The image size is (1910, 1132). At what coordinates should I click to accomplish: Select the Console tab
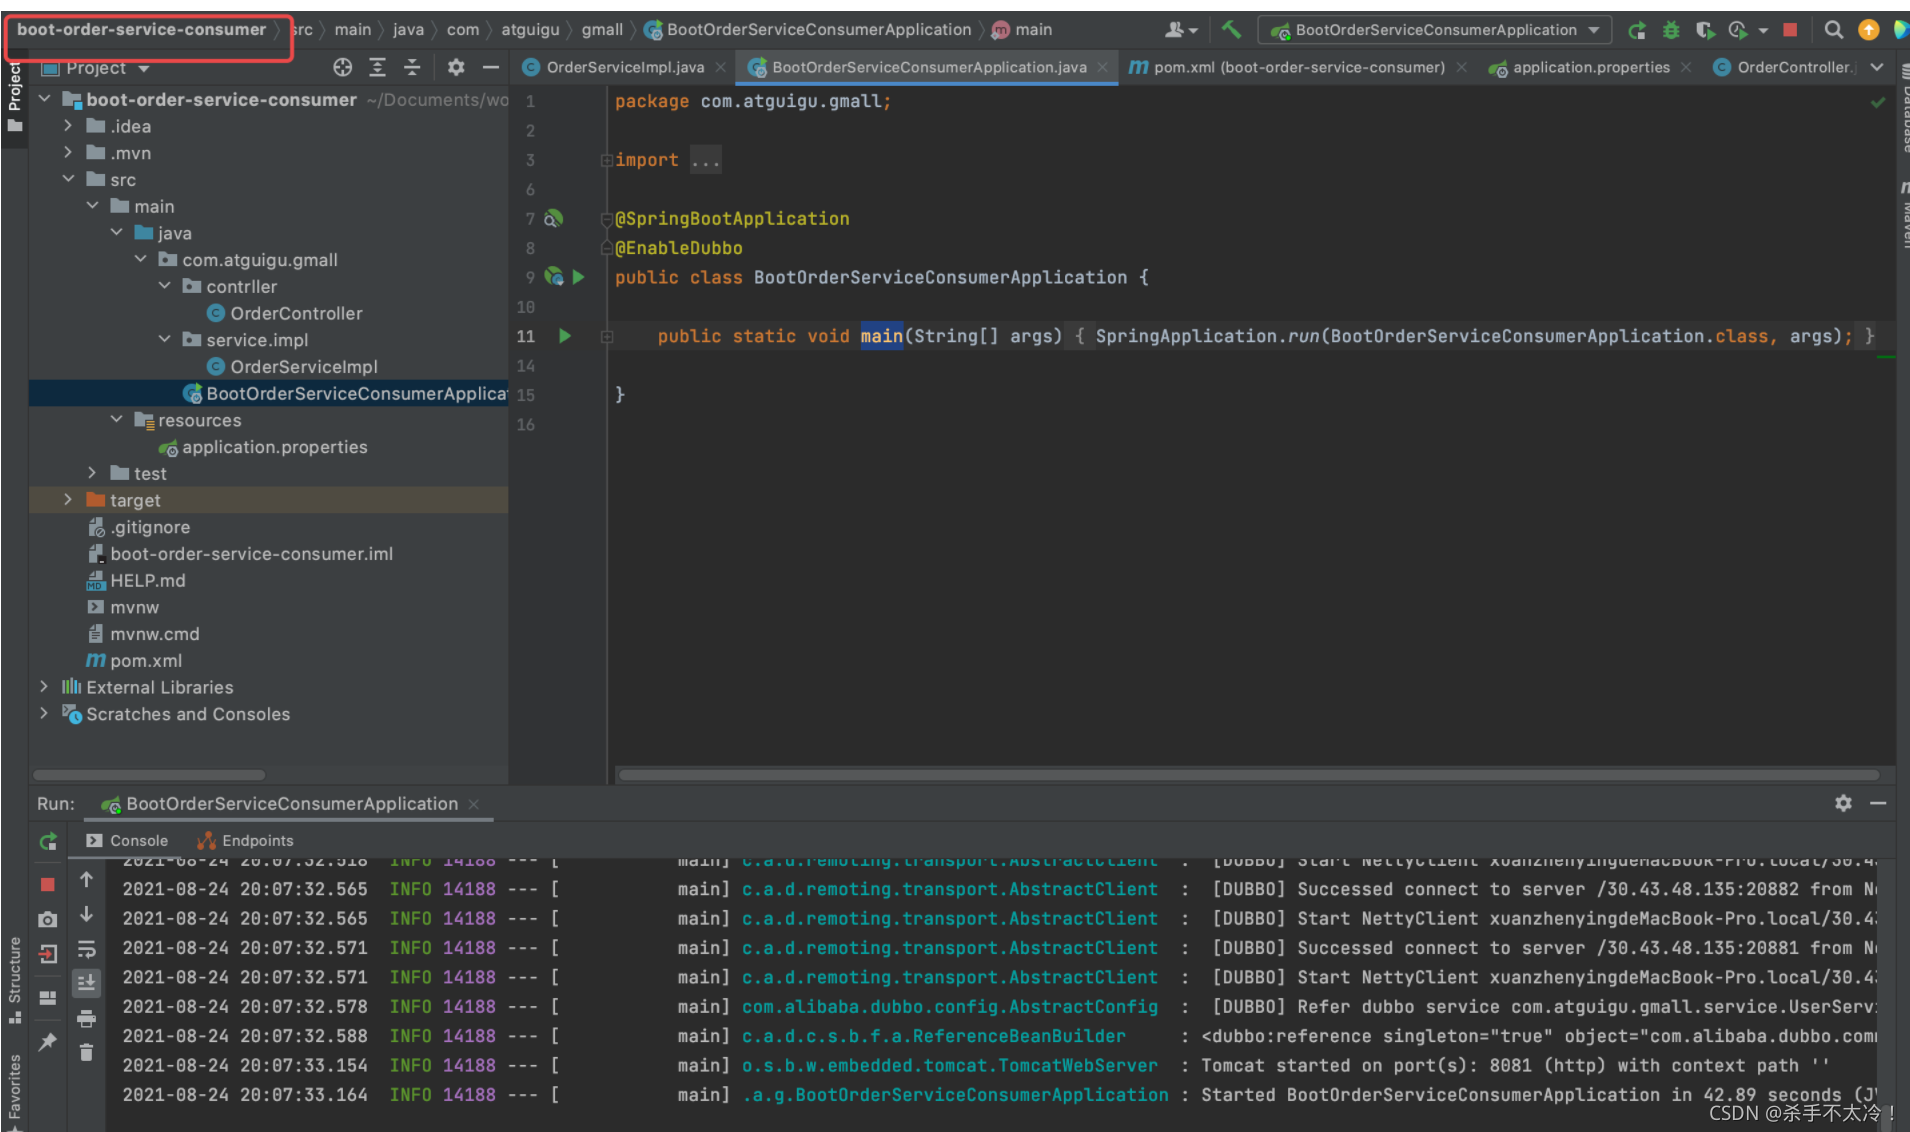pyautogui.click(x=127, y=841)
